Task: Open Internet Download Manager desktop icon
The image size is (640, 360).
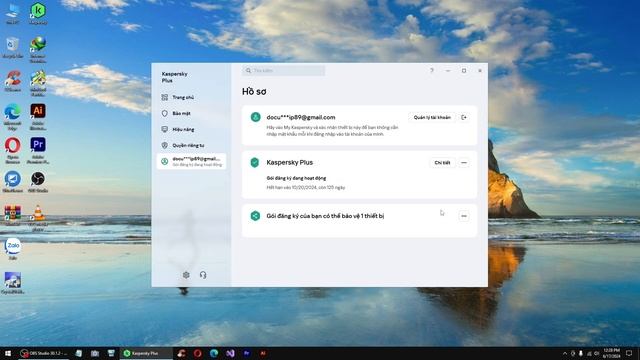Action: [38, 49]
